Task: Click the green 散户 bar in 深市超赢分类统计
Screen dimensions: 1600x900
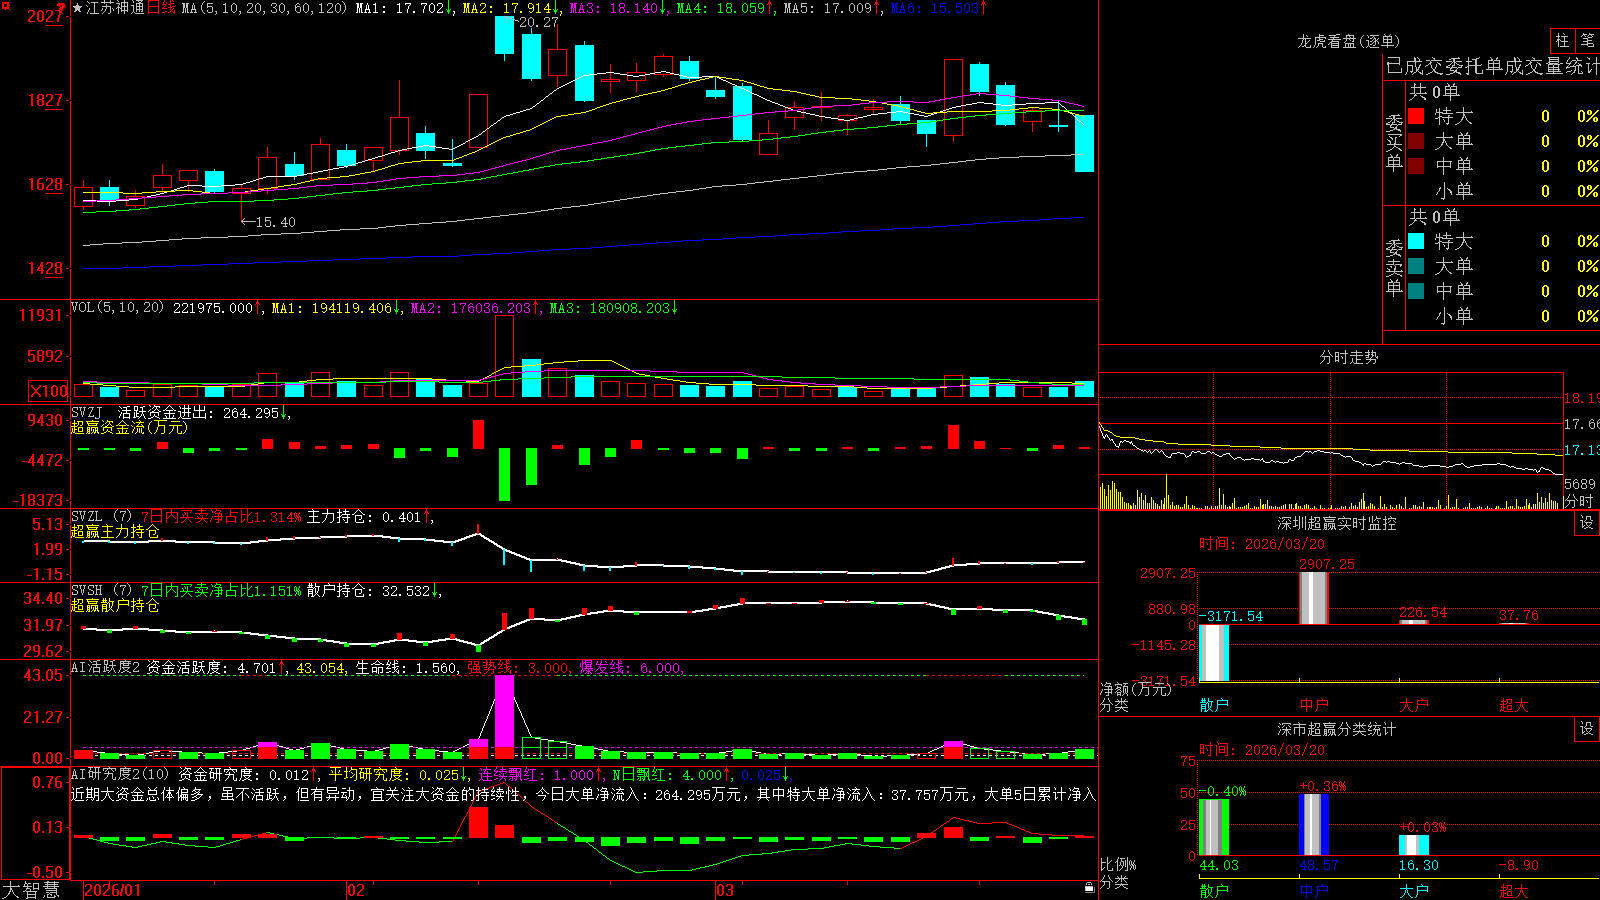Action: click(x=1213, y=827)
